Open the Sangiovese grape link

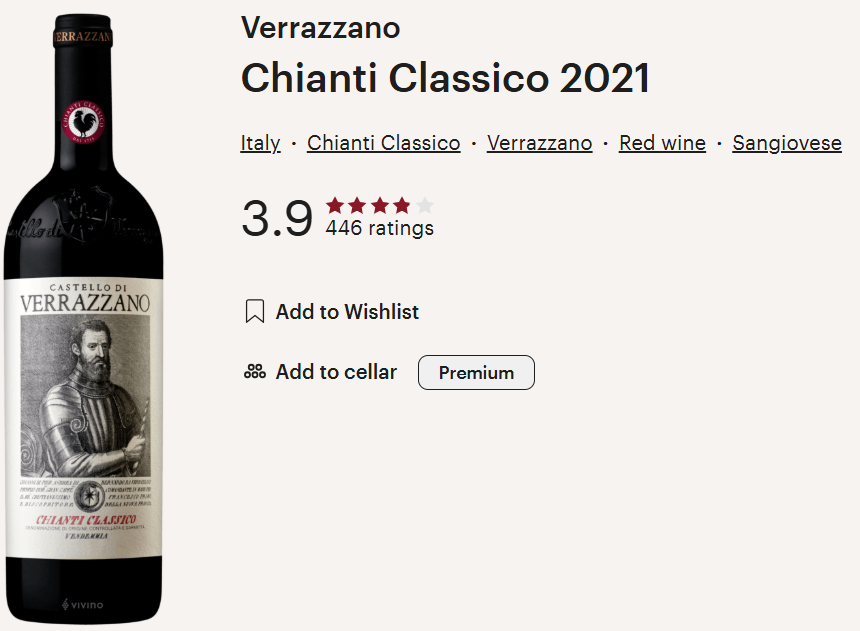787,143
